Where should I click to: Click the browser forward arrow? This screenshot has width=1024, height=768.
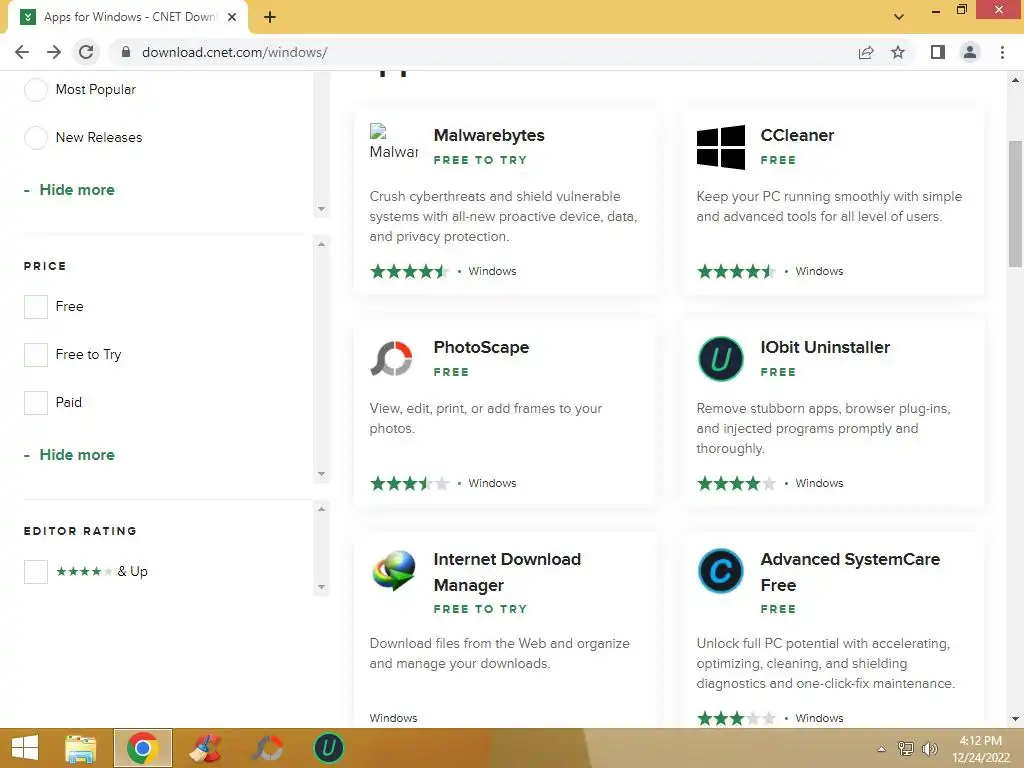54,52
